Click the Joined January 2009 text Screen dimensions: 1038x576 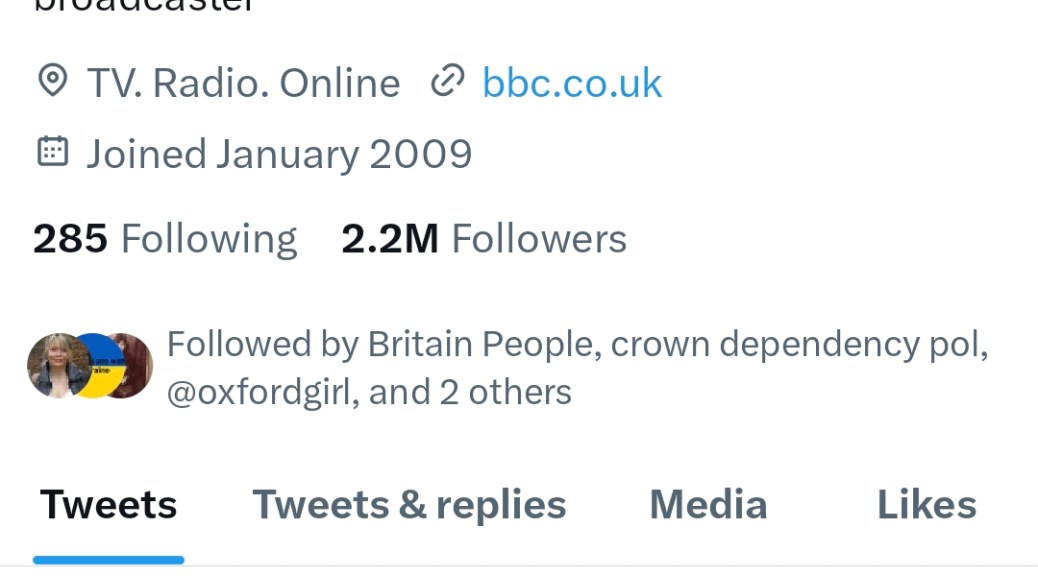278,154
